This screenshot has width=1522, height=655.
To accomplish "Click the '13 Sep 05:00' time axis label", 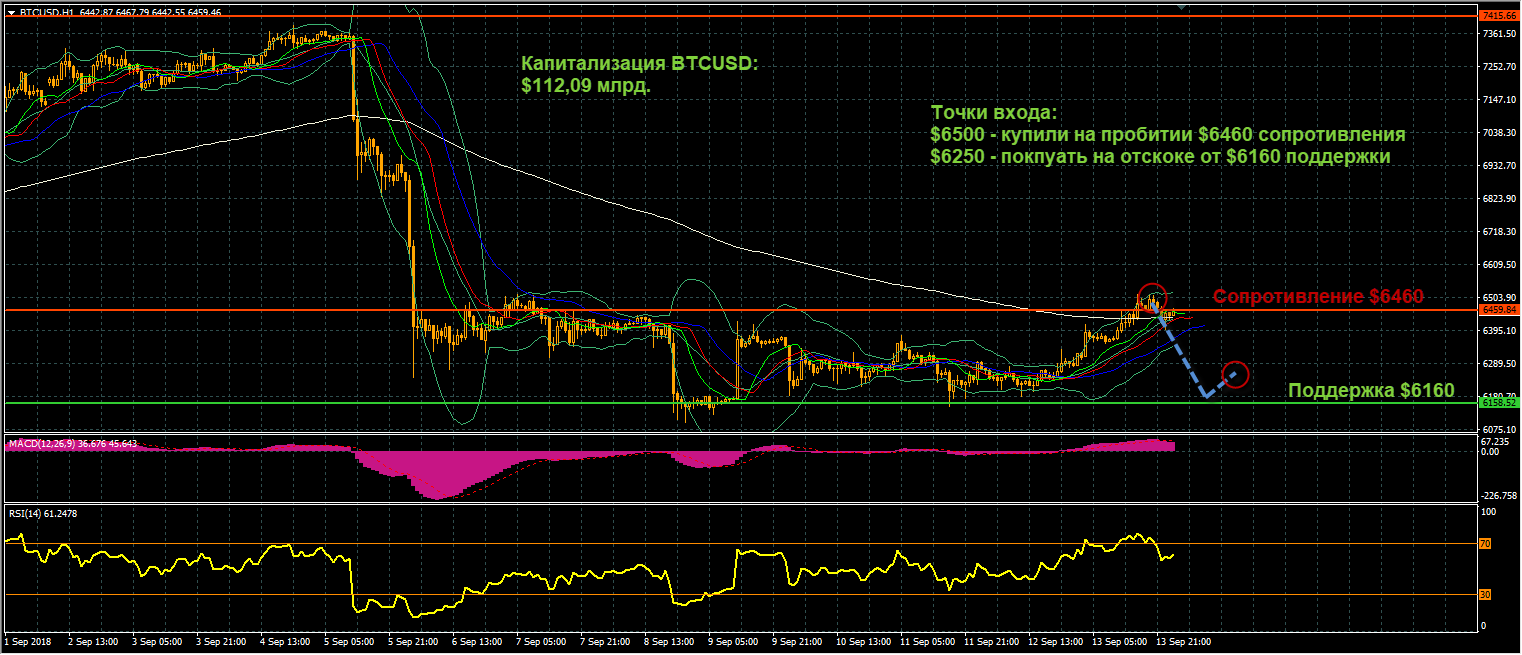I will (x=1118, y=640).
